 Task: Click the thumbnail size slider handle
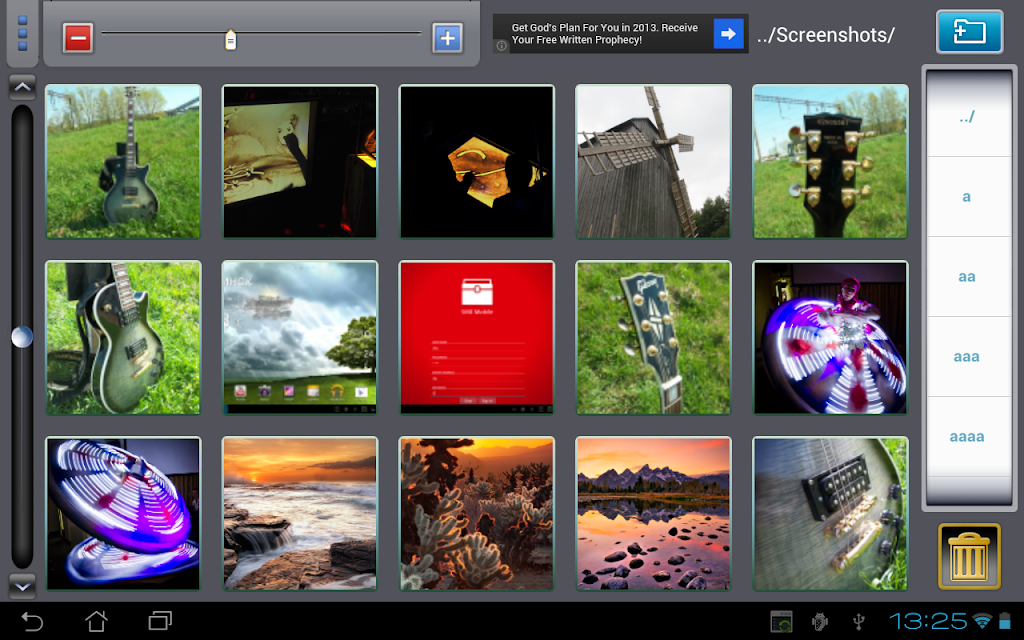[x=231, y=40]
